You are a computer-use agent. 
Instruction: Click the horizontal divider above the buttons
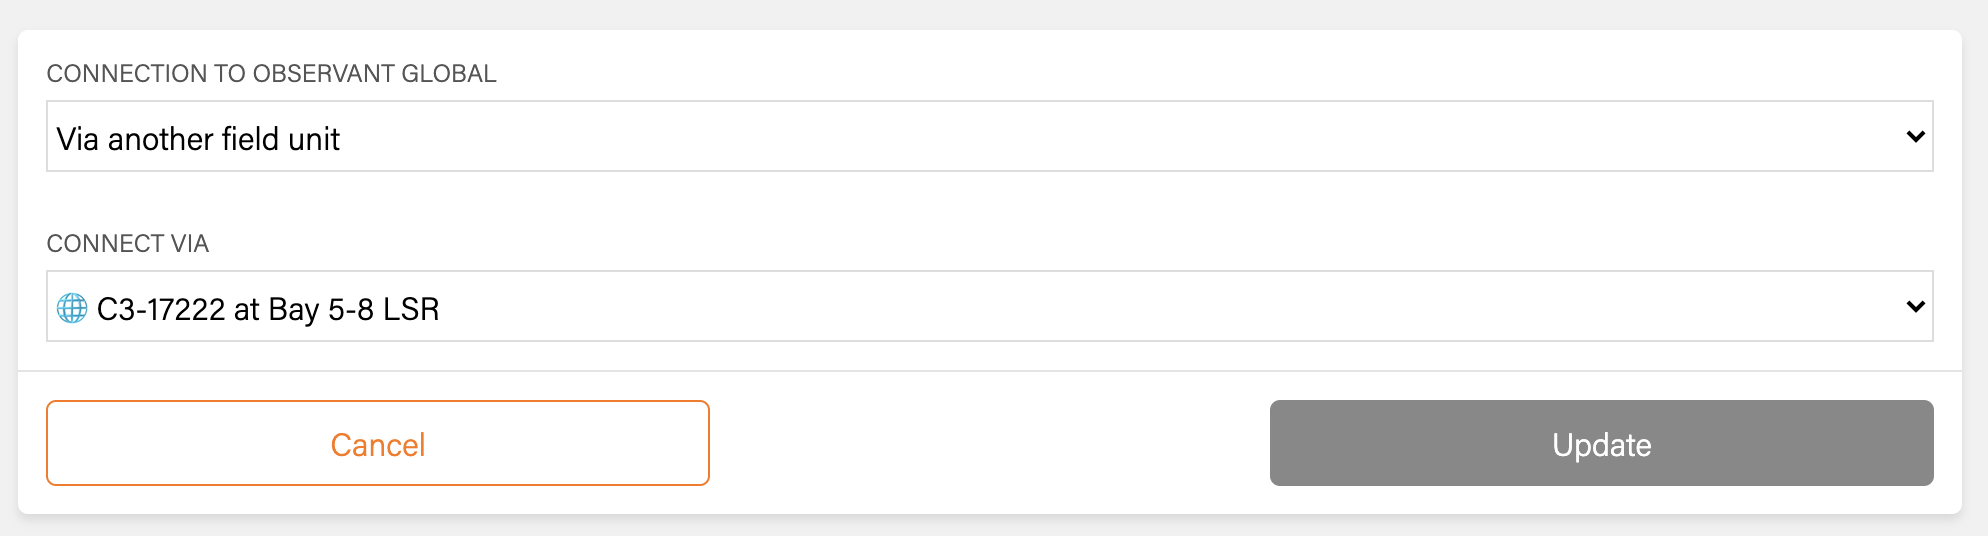(990, 371)
